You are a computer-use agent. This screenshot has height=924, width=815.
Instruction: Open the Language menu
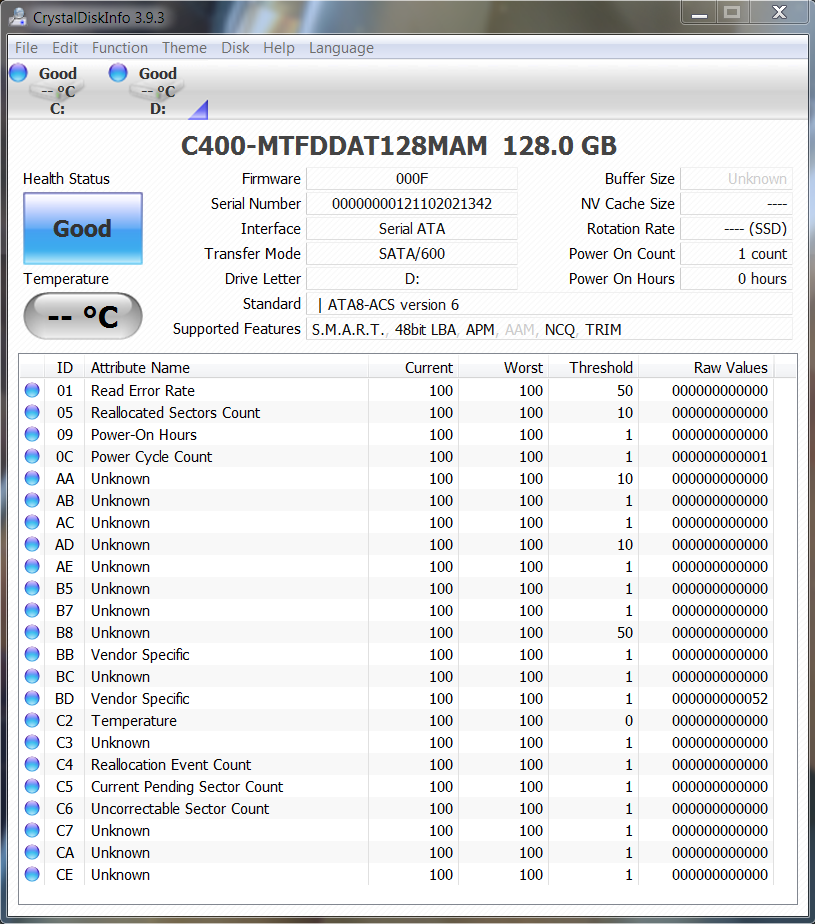pos(341,48)
